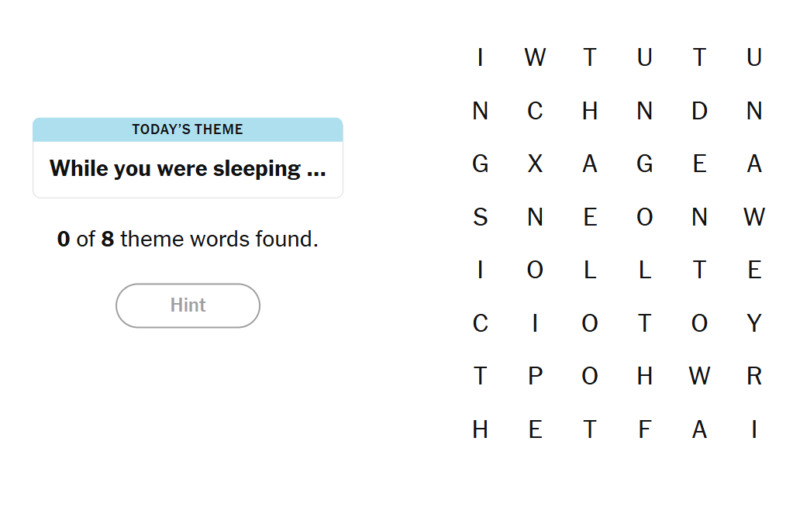
Task: Click the Hint button
Action: 188,306
